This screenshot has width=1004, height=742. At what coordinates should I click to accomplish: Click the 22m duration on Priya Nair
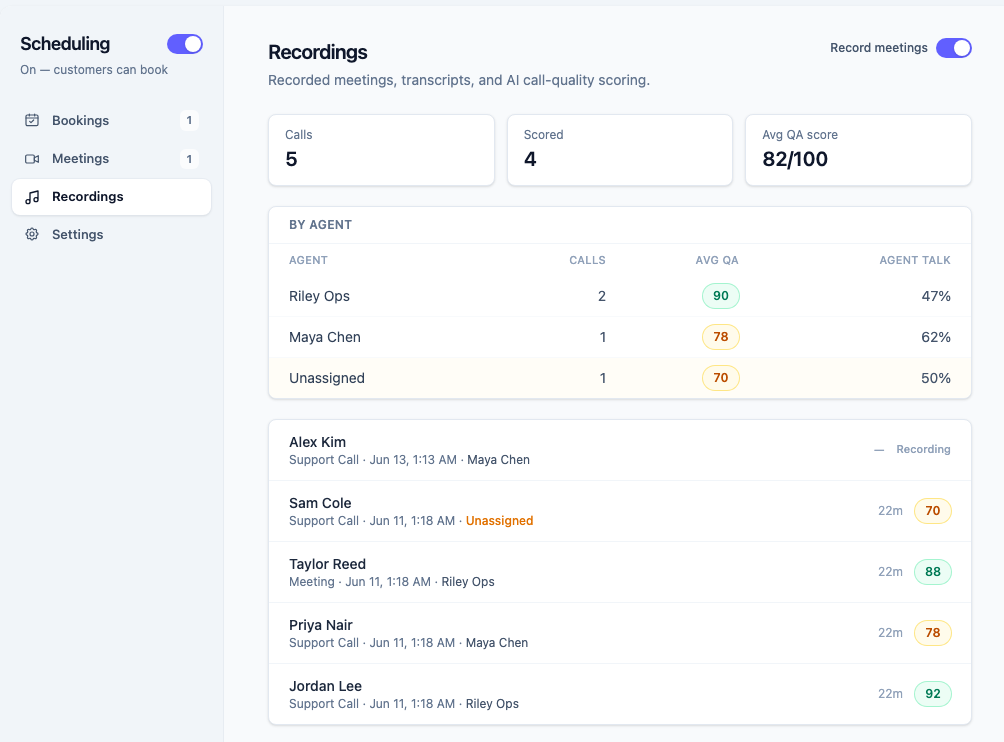click(x=890, y=633)
